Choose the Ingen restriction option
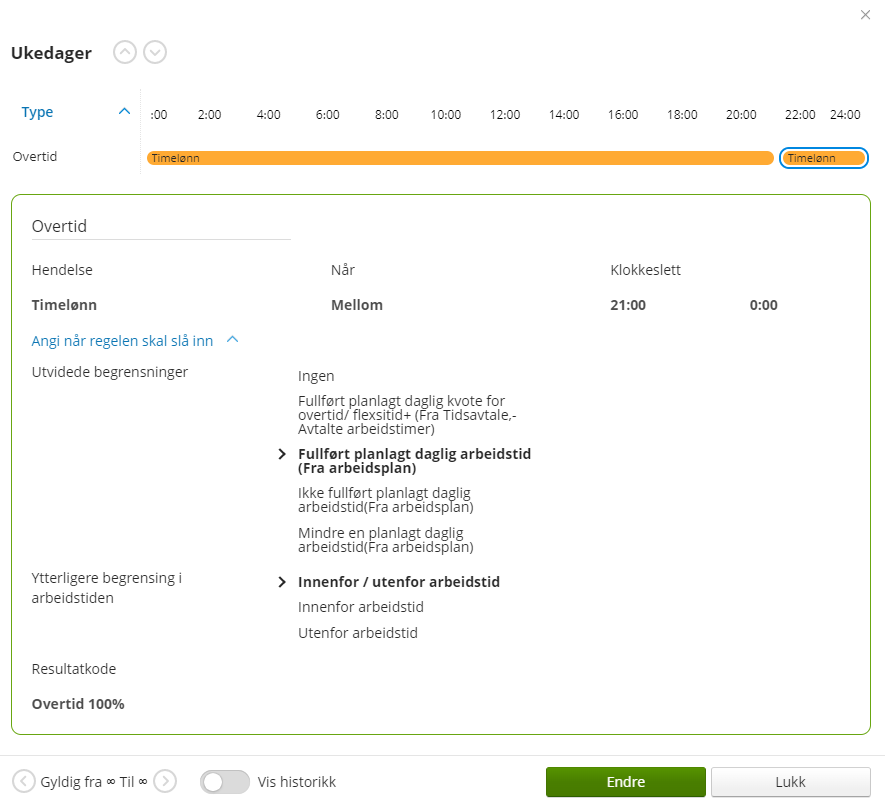The height and width of the screenshot is (807, 885). pyautogui.click(x=316, y=376)
